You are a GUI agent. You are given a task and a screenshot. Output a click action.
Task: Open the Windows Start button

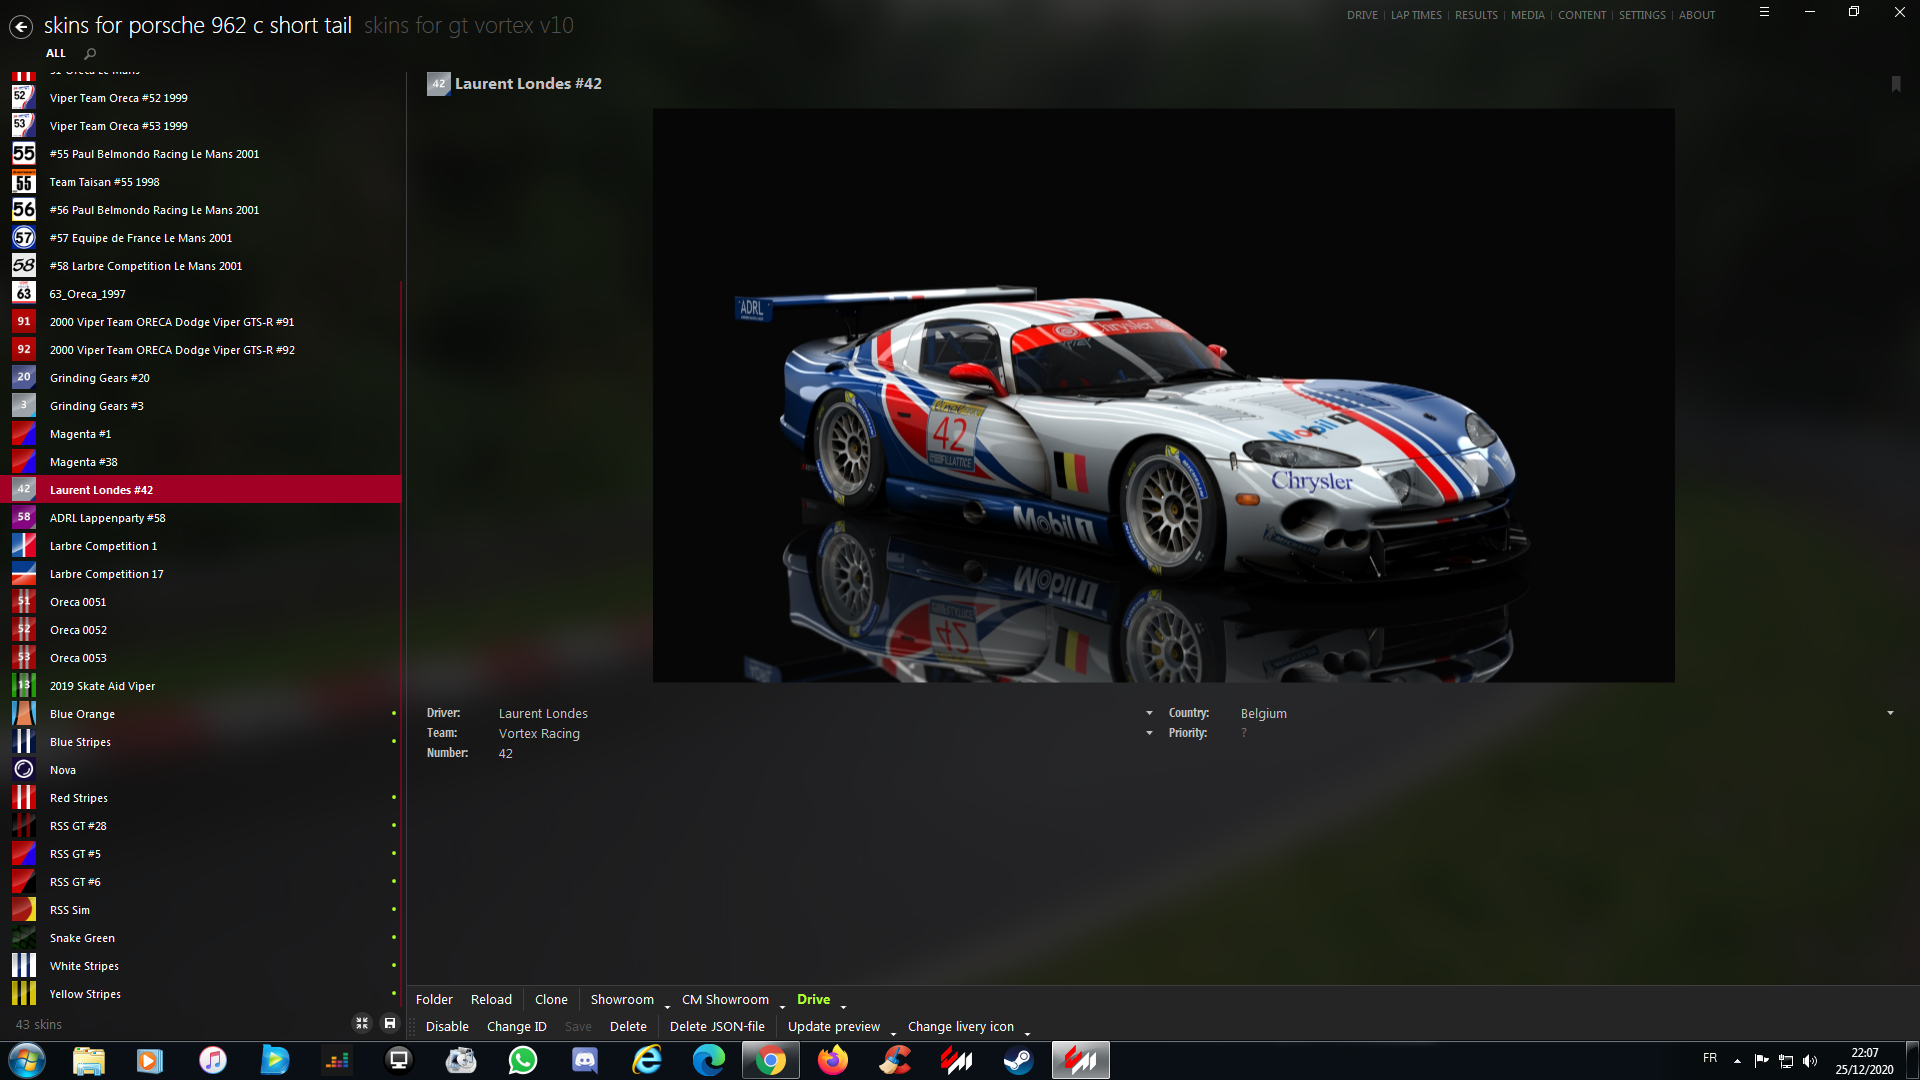27,1060
